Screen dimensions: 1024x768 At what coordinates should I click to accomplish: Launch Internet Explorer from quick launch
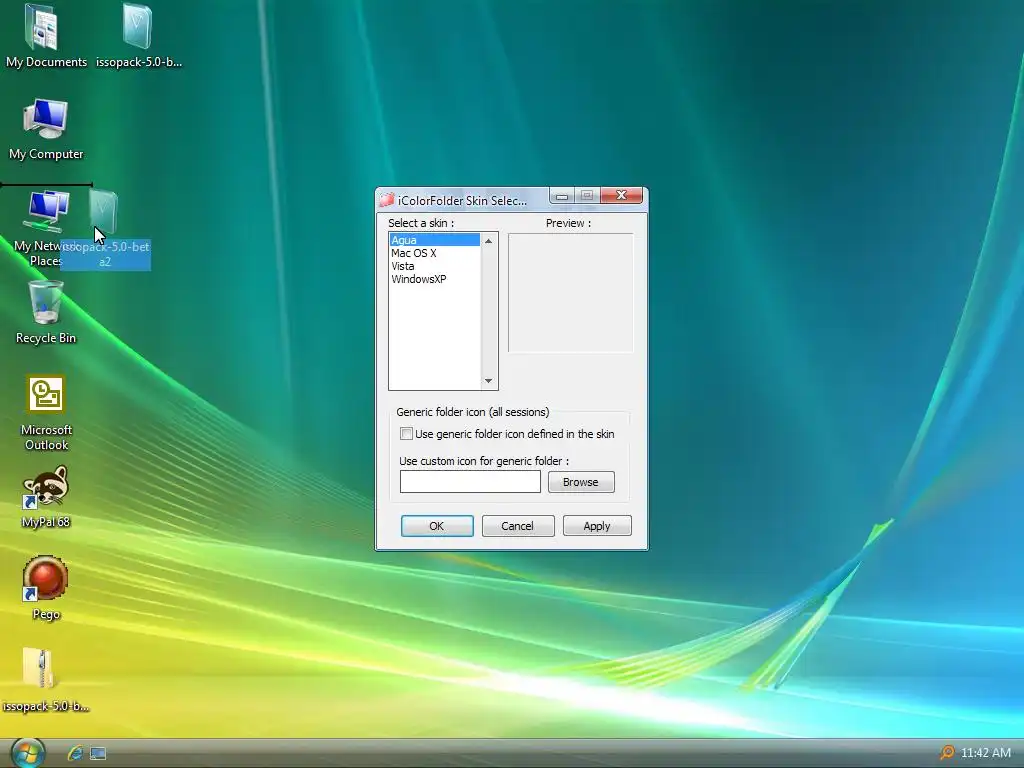pos(75,753)
